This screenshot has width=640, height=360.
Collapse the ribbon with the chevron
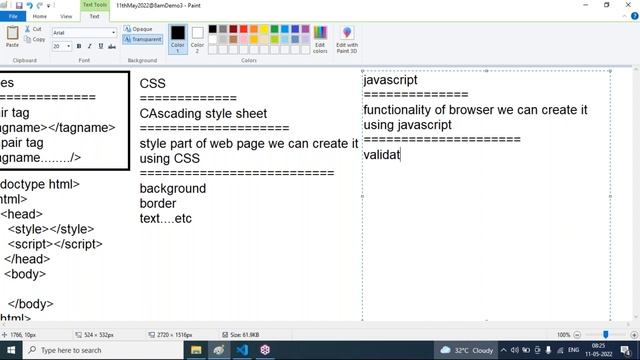click(624, 16)
